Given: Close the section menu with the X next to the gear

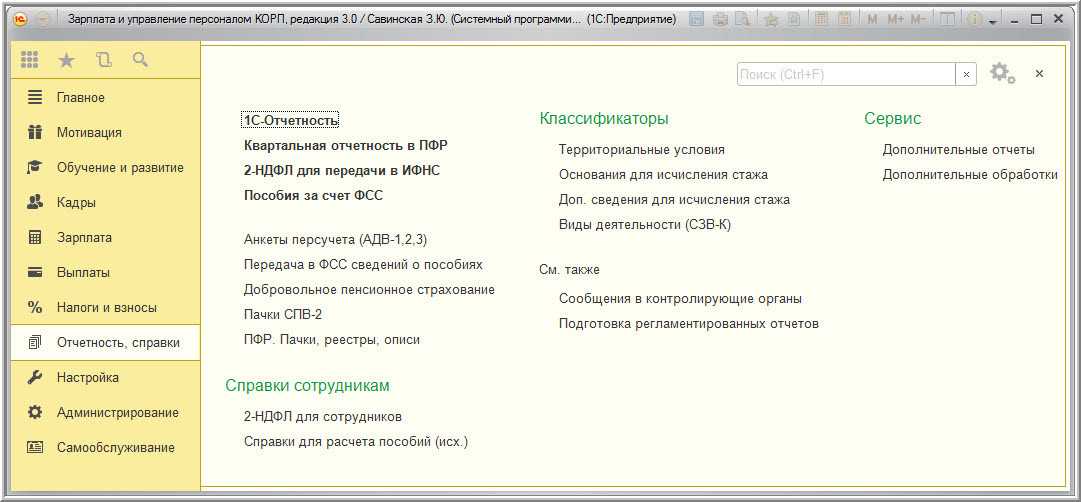Looking at the screenshot, I should (1039, 74).
